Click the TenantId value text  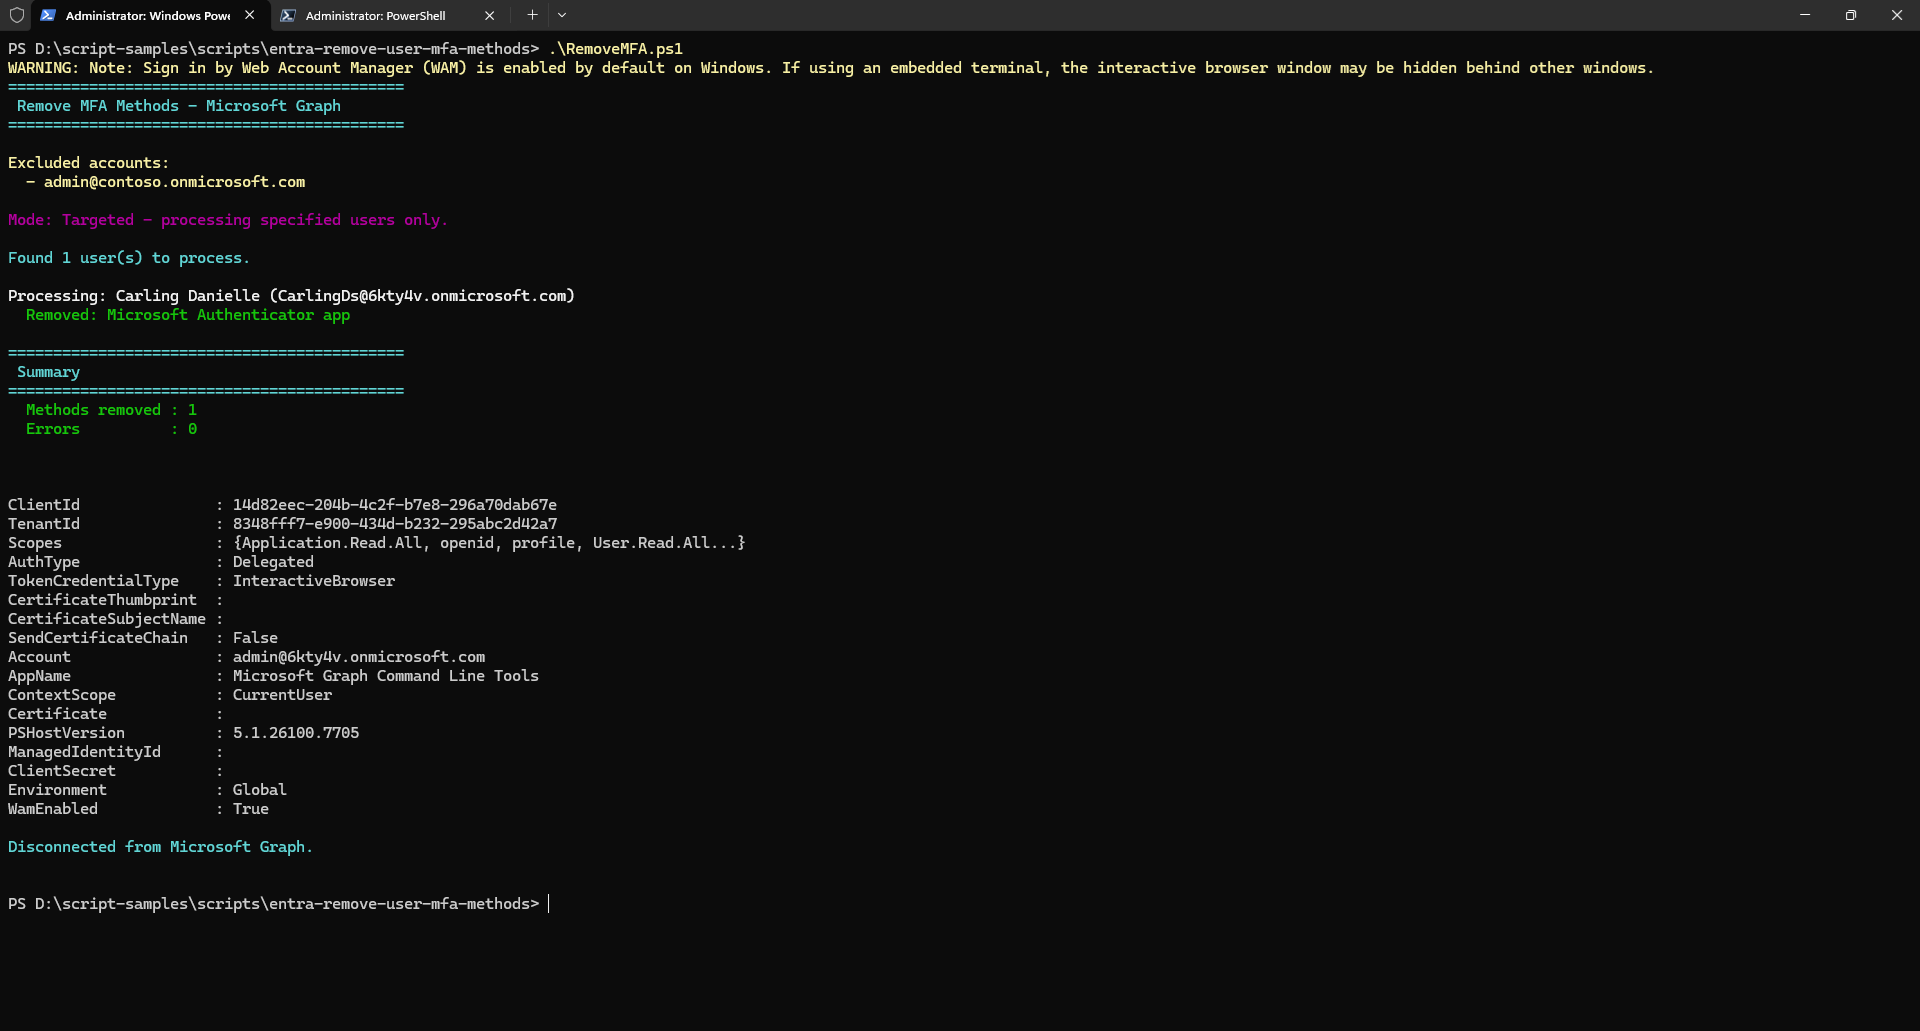coord(394,523)
